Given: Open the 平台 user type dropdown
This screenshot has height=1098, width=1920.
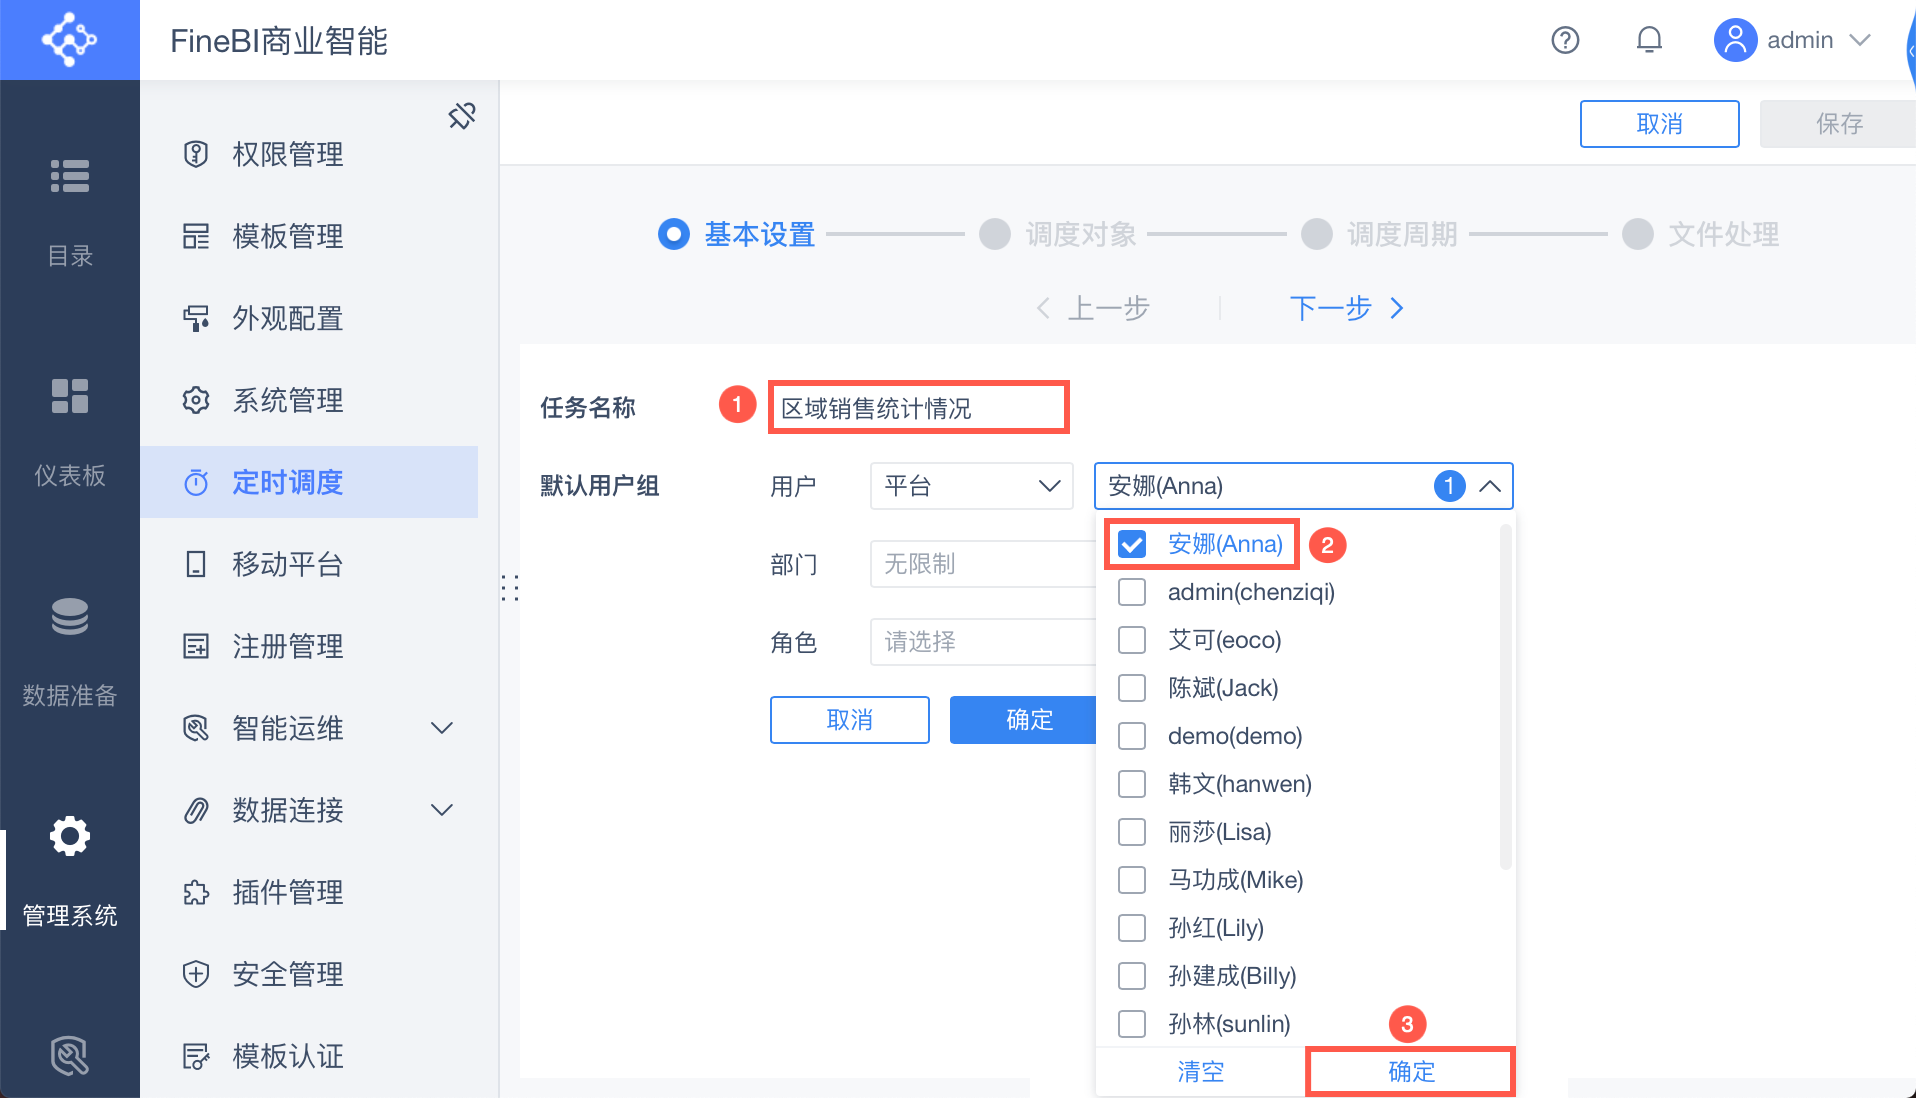Looking at the screenshot, I should pyautogui.click(x=971, y=486).
